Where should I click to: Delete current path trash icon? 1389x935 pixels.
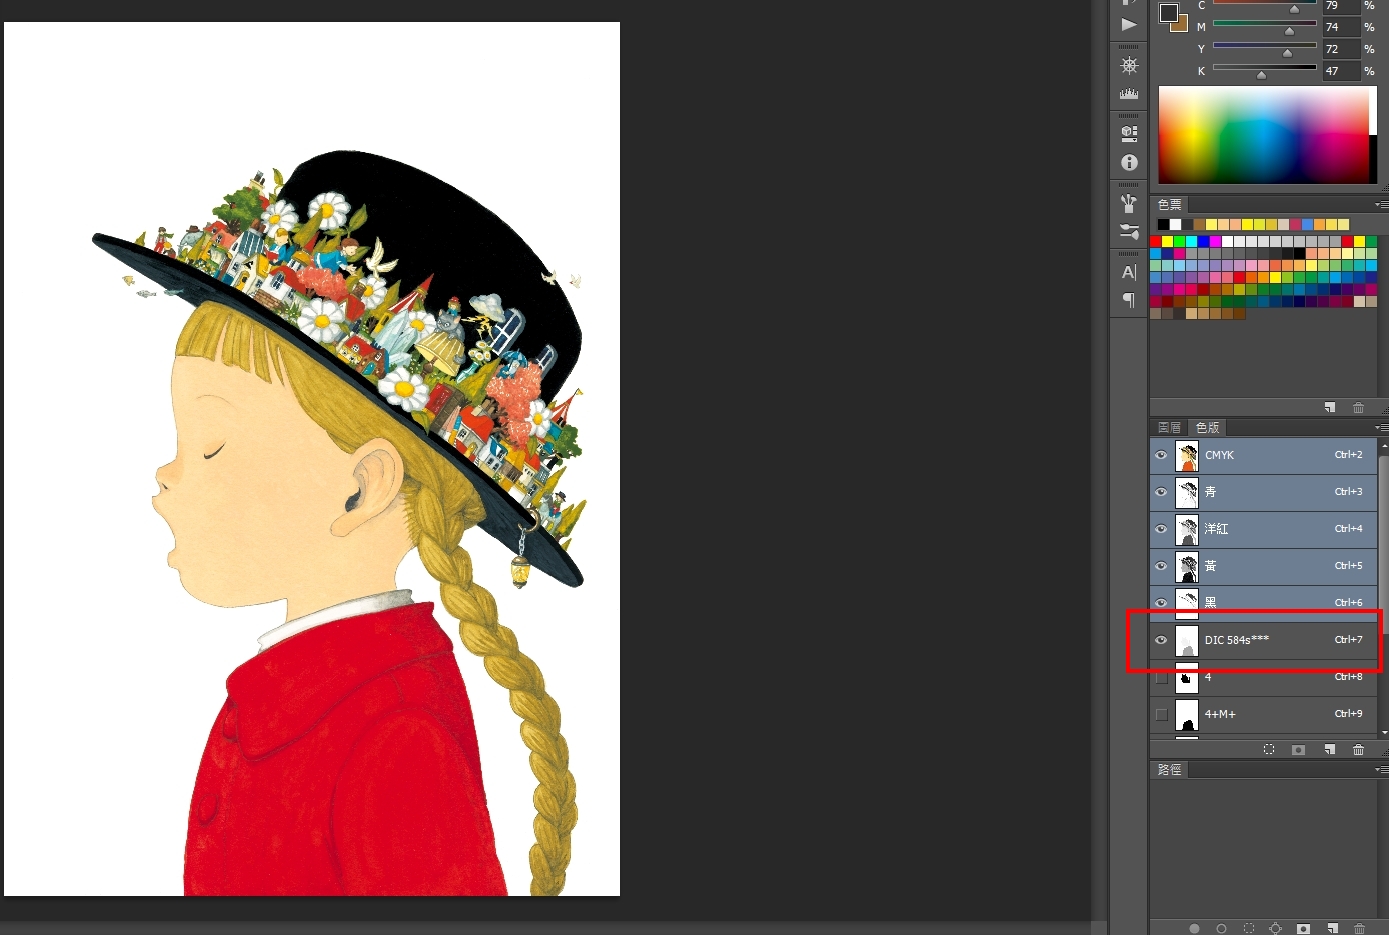click(1358, 929)
